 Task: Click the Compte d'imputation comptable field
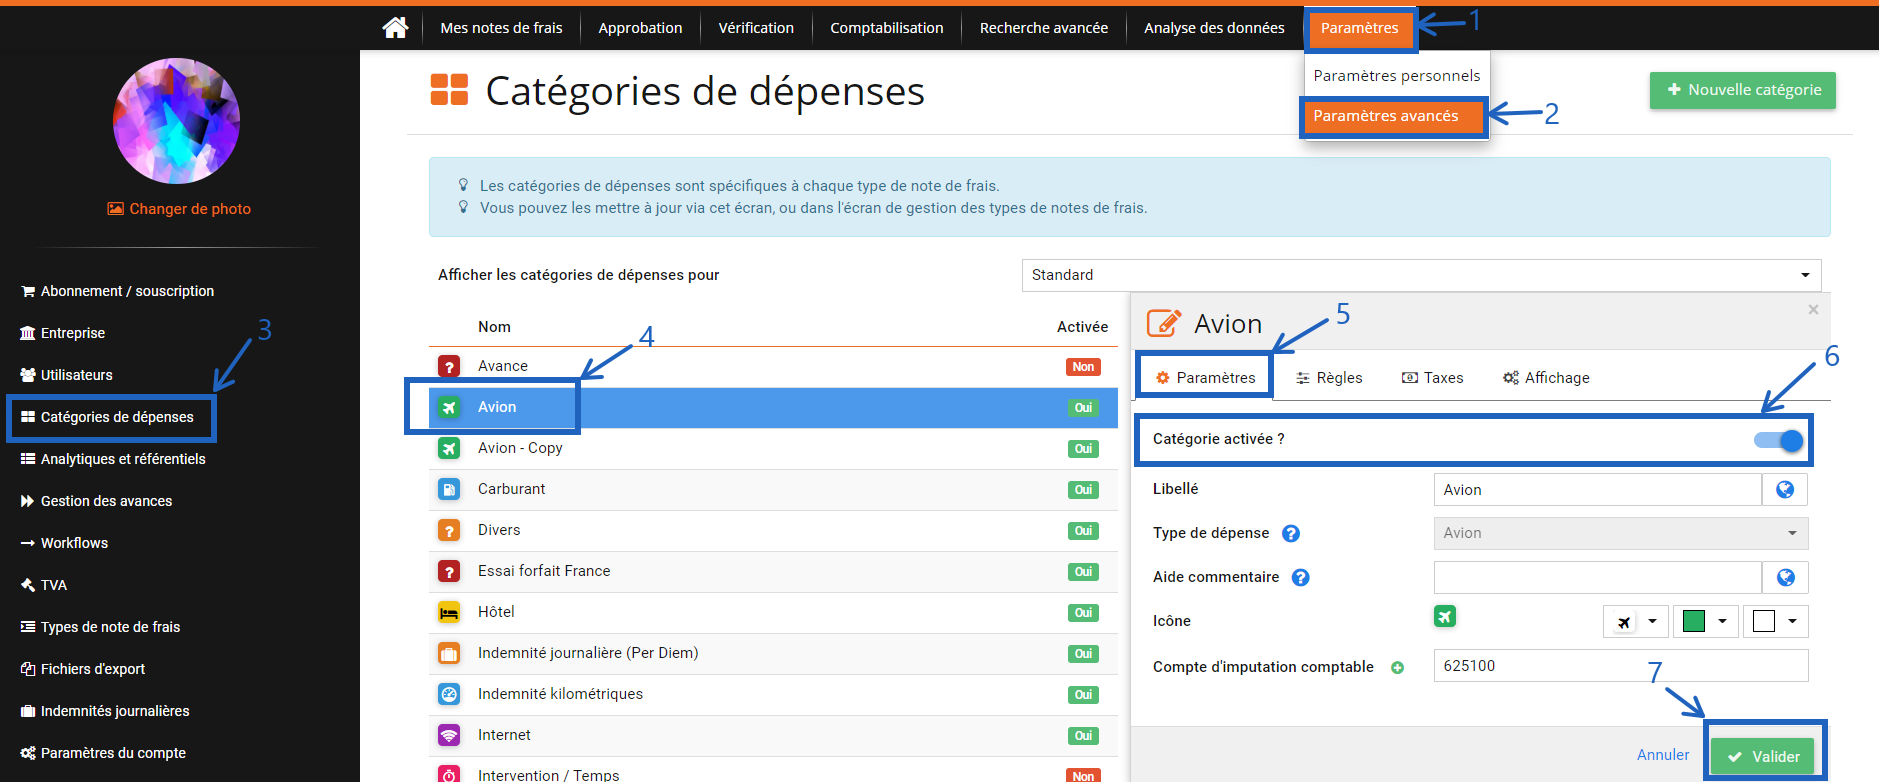pyautogui.click(x=1620, y=665)
